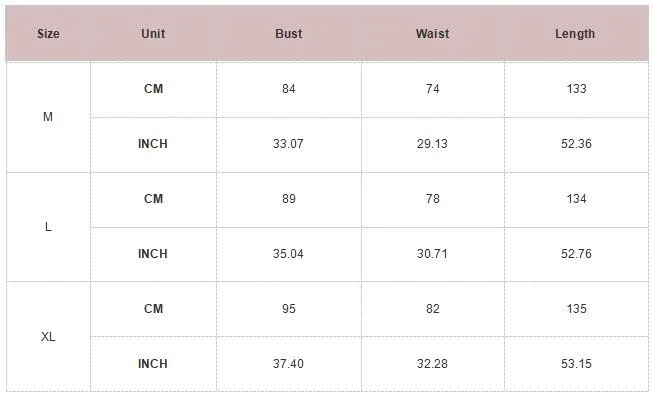Select length value 52.76 cell
Image resolution: width=655 pixels, height=398 pixels.
(x=576, y=254)
